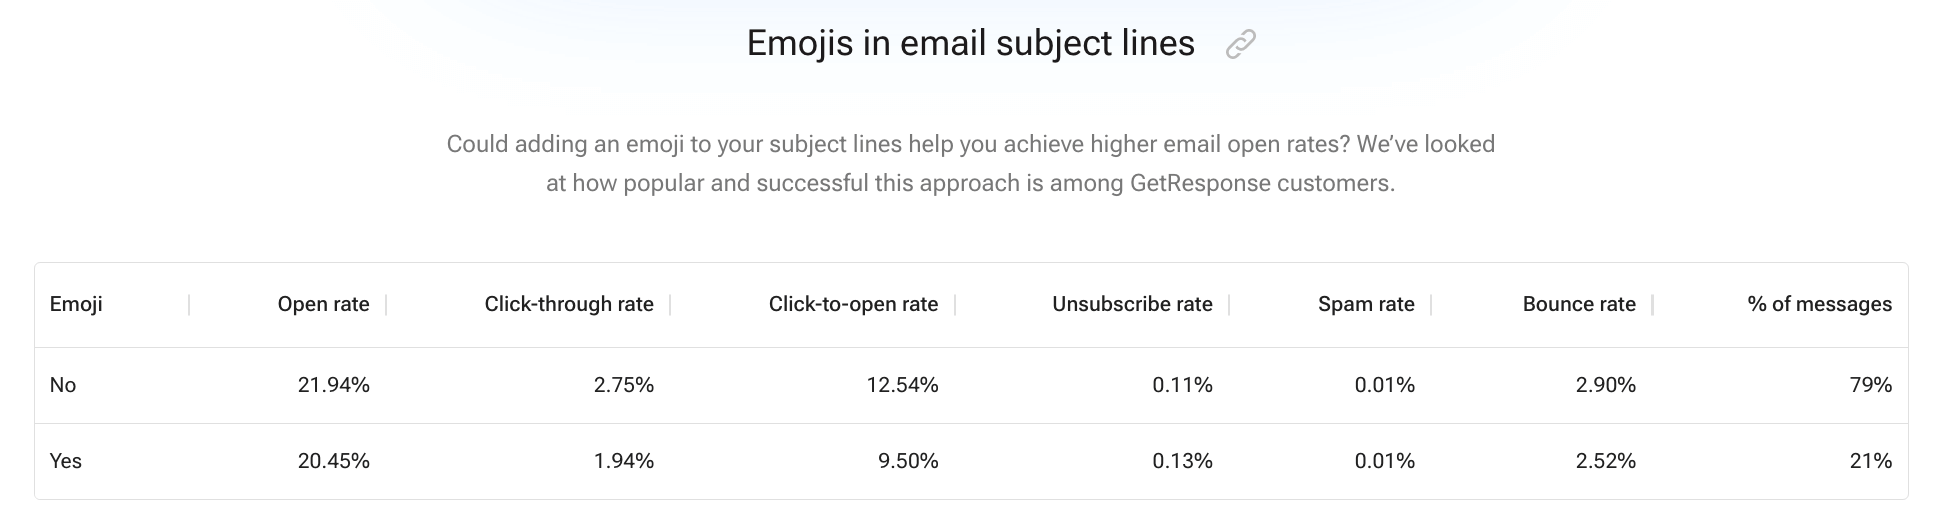Screen dimensions: 1948x530
Task: Click the '% of messages' column header
Action: point(1819,304)
